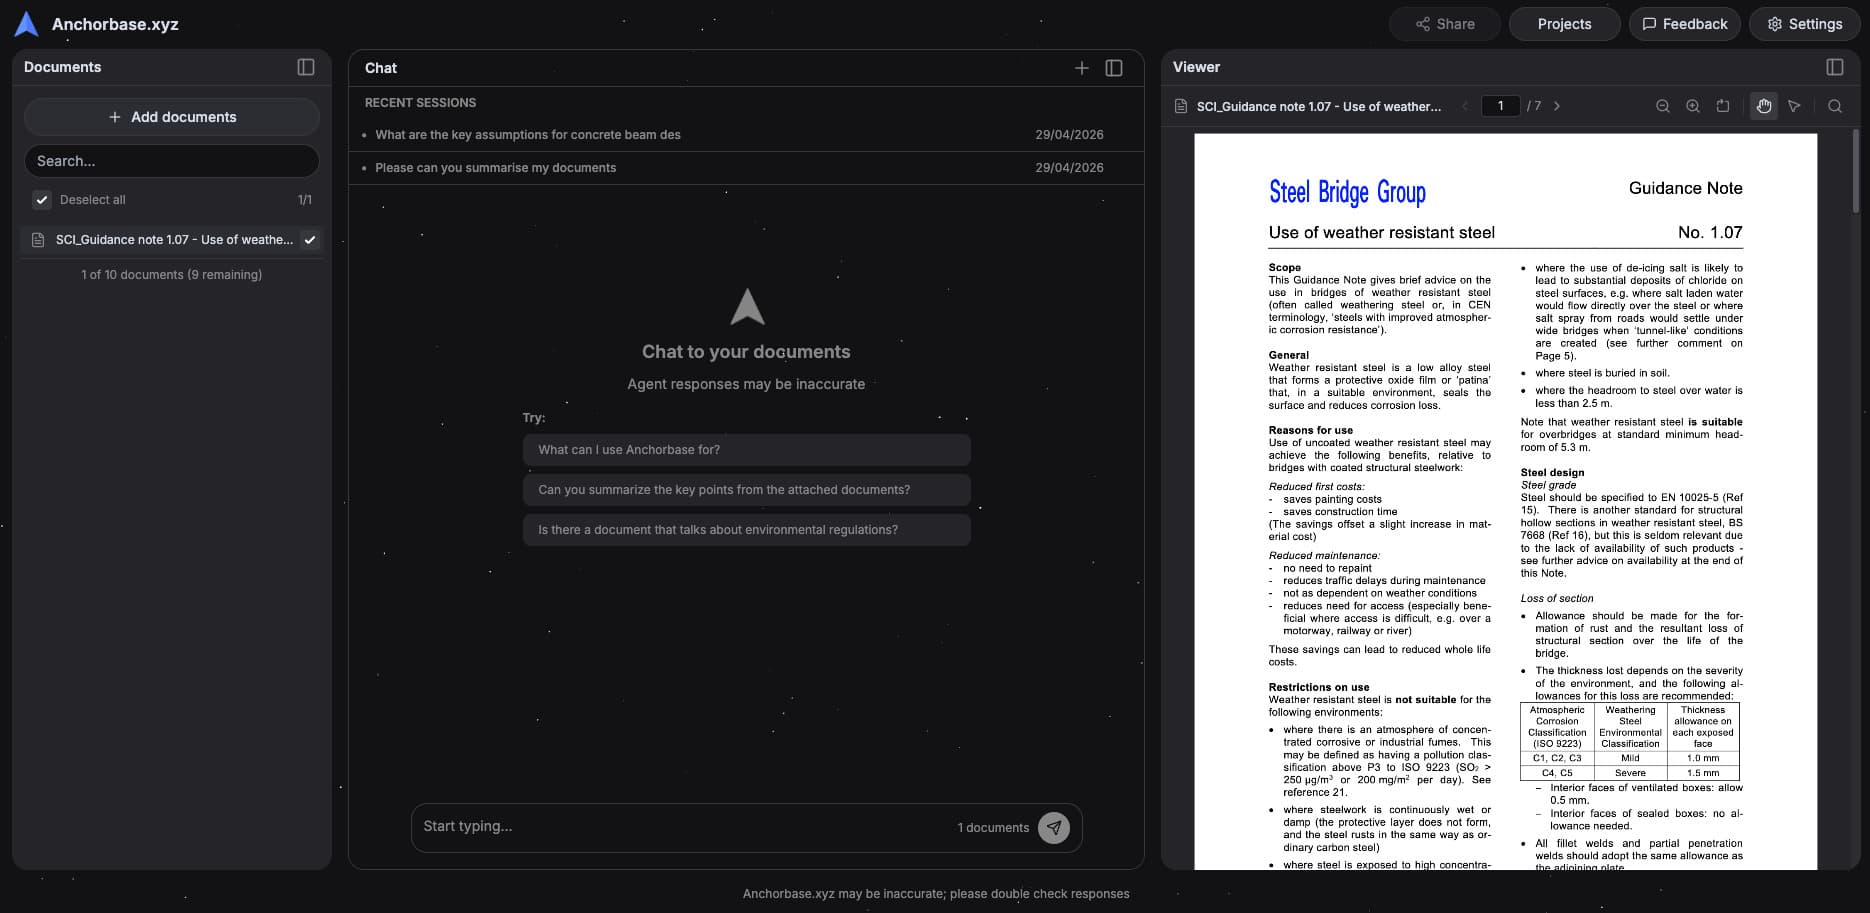Rotate the page in the viewer
Image resolution: width=1870 pixels, height=913 pixels.
tap(1723, 106)
